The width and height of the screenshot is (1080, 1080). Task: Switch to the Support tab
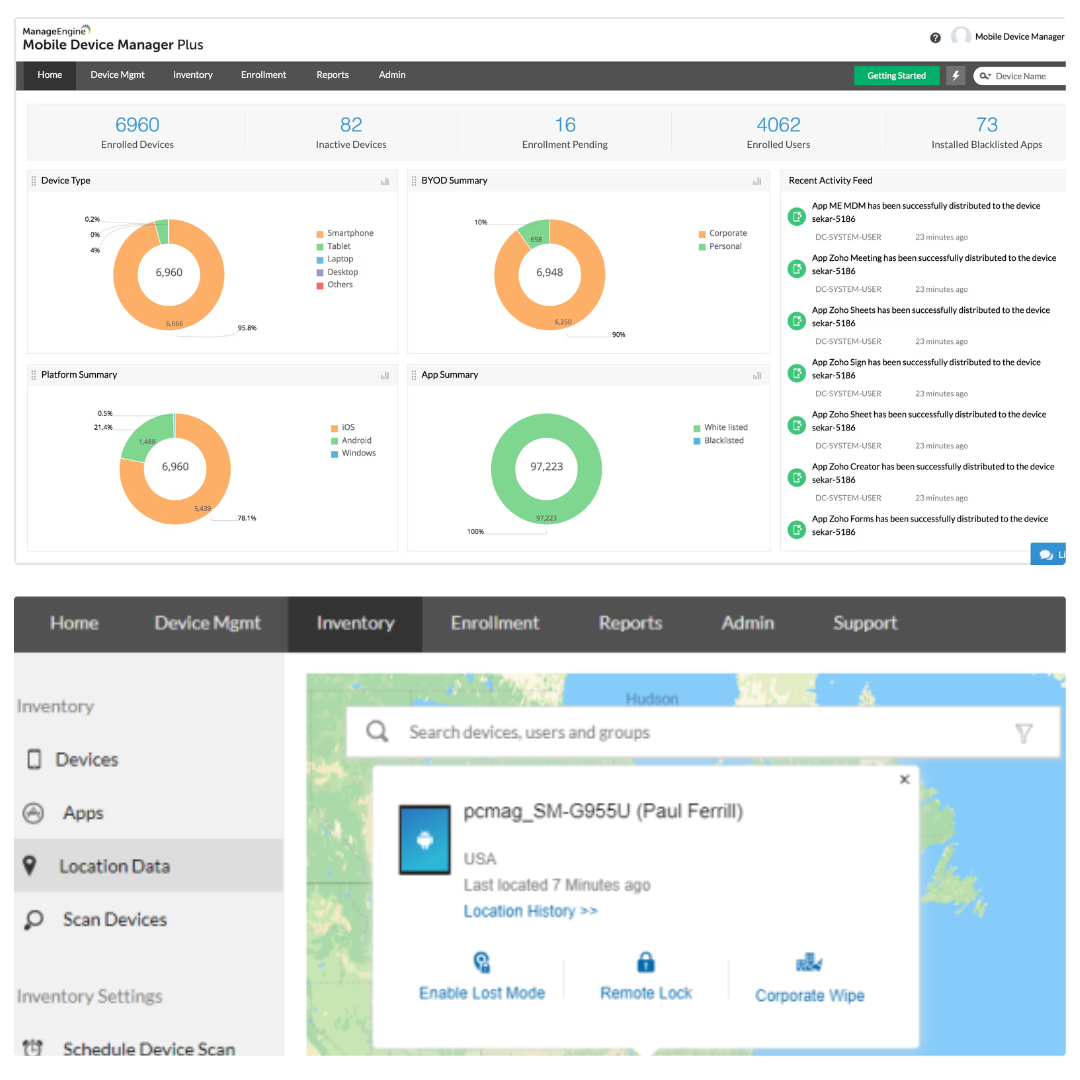865,623
